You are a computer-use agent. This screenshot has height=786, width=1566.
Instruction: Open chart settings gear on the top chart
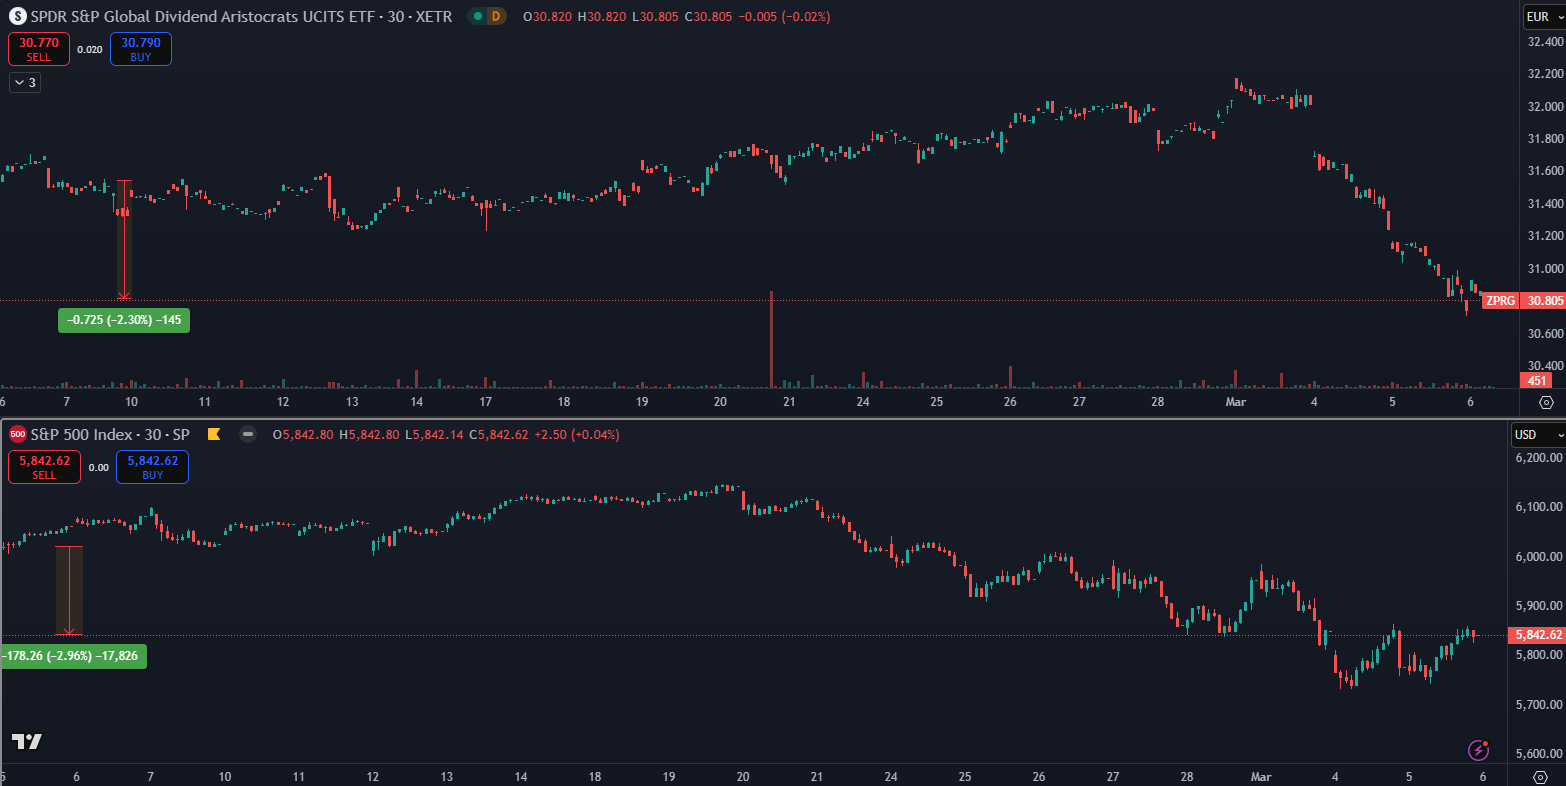tap(1546, 402)
